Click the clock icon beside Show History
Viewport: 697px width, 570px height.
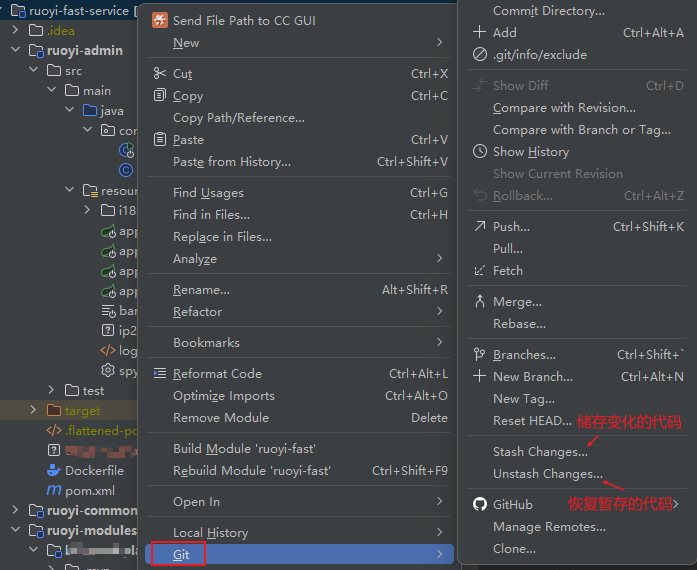[480, 151]
